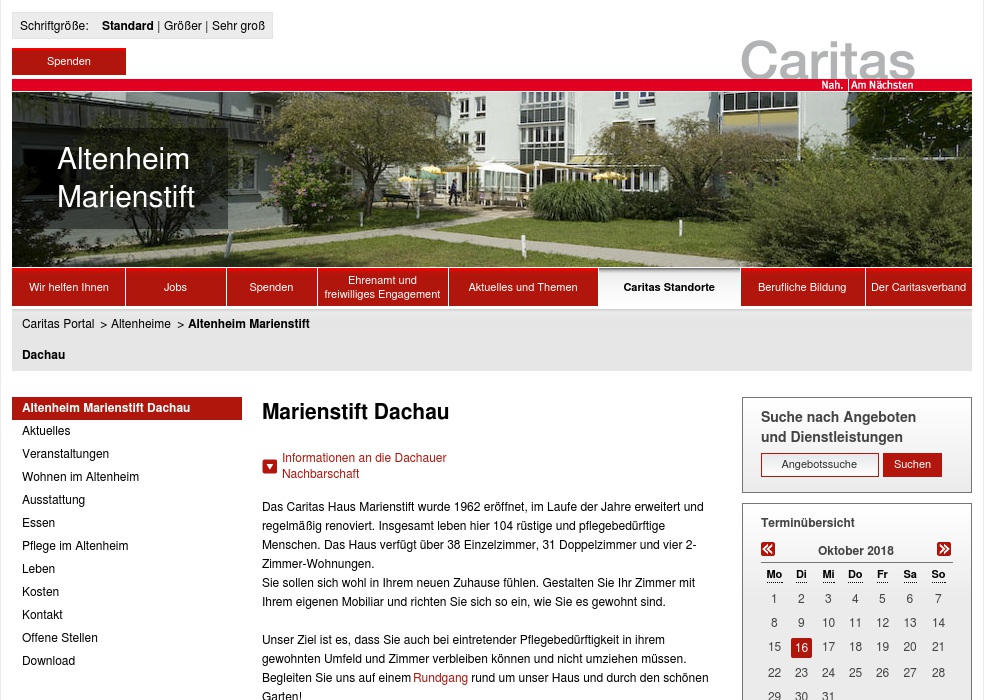Select the highlighted date 16 in the calendar
Image resolution: width=984 pixels, height=700 pixels.
pos(801,648)
